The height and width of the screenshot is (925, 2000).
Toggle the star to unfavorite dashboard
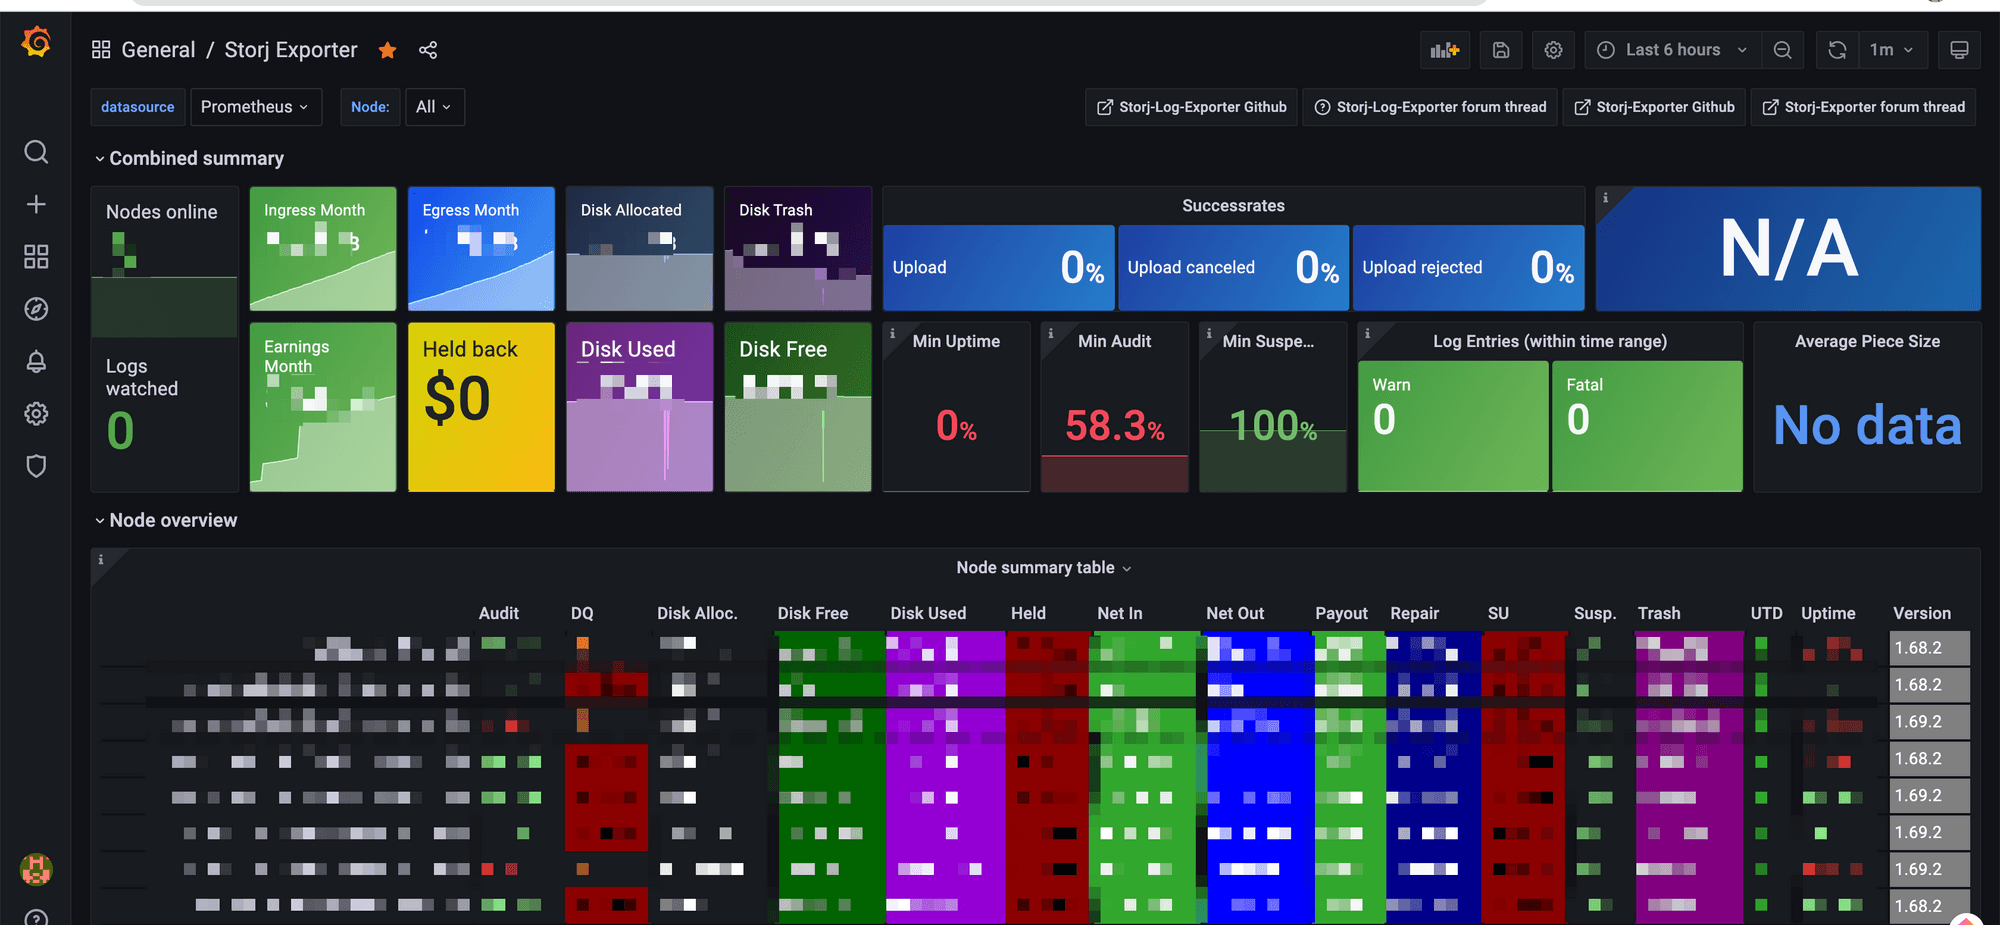388,50
